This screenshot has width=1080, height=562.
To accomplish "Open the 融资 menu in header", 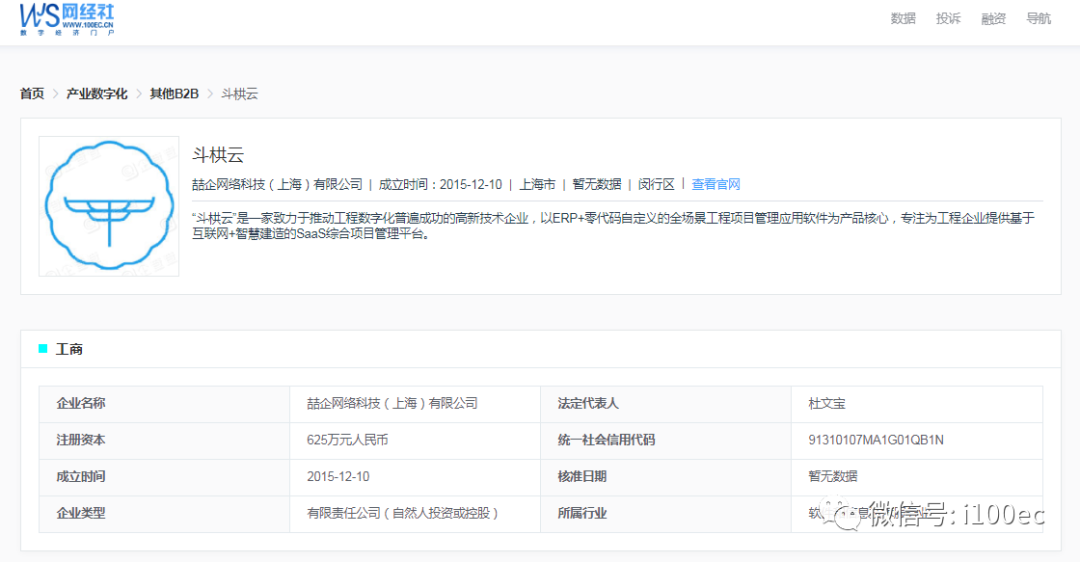I will [993, 19].
